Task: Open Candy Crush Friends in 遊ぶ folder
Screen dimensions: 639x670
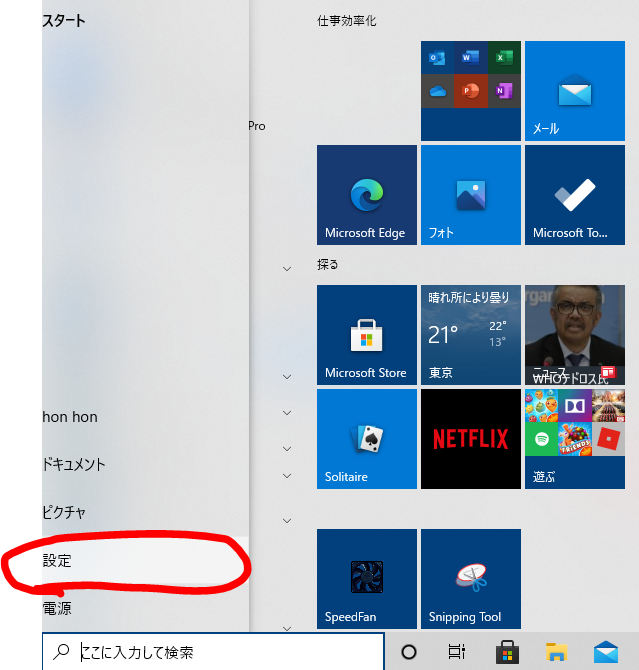Action: [x=575, y=439]
